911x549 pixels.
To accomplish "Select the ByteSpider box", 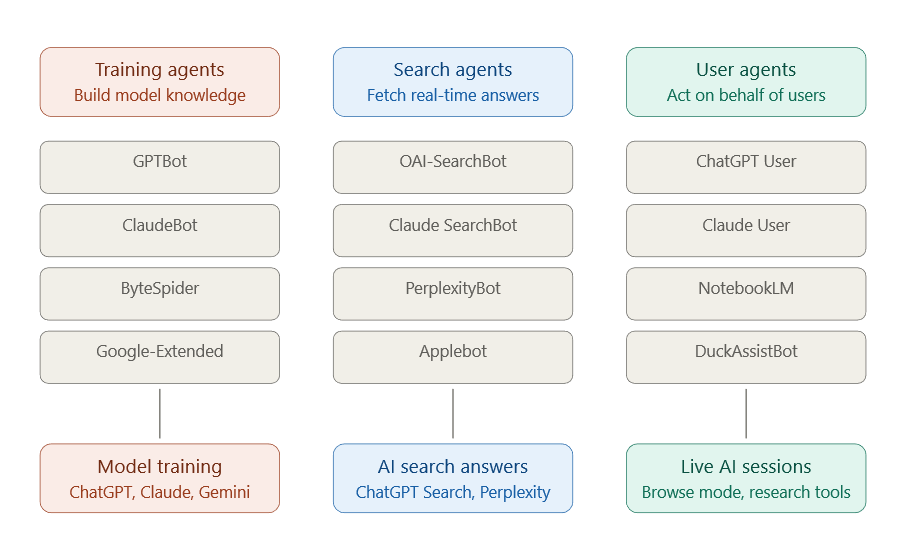I will point(160,294).
